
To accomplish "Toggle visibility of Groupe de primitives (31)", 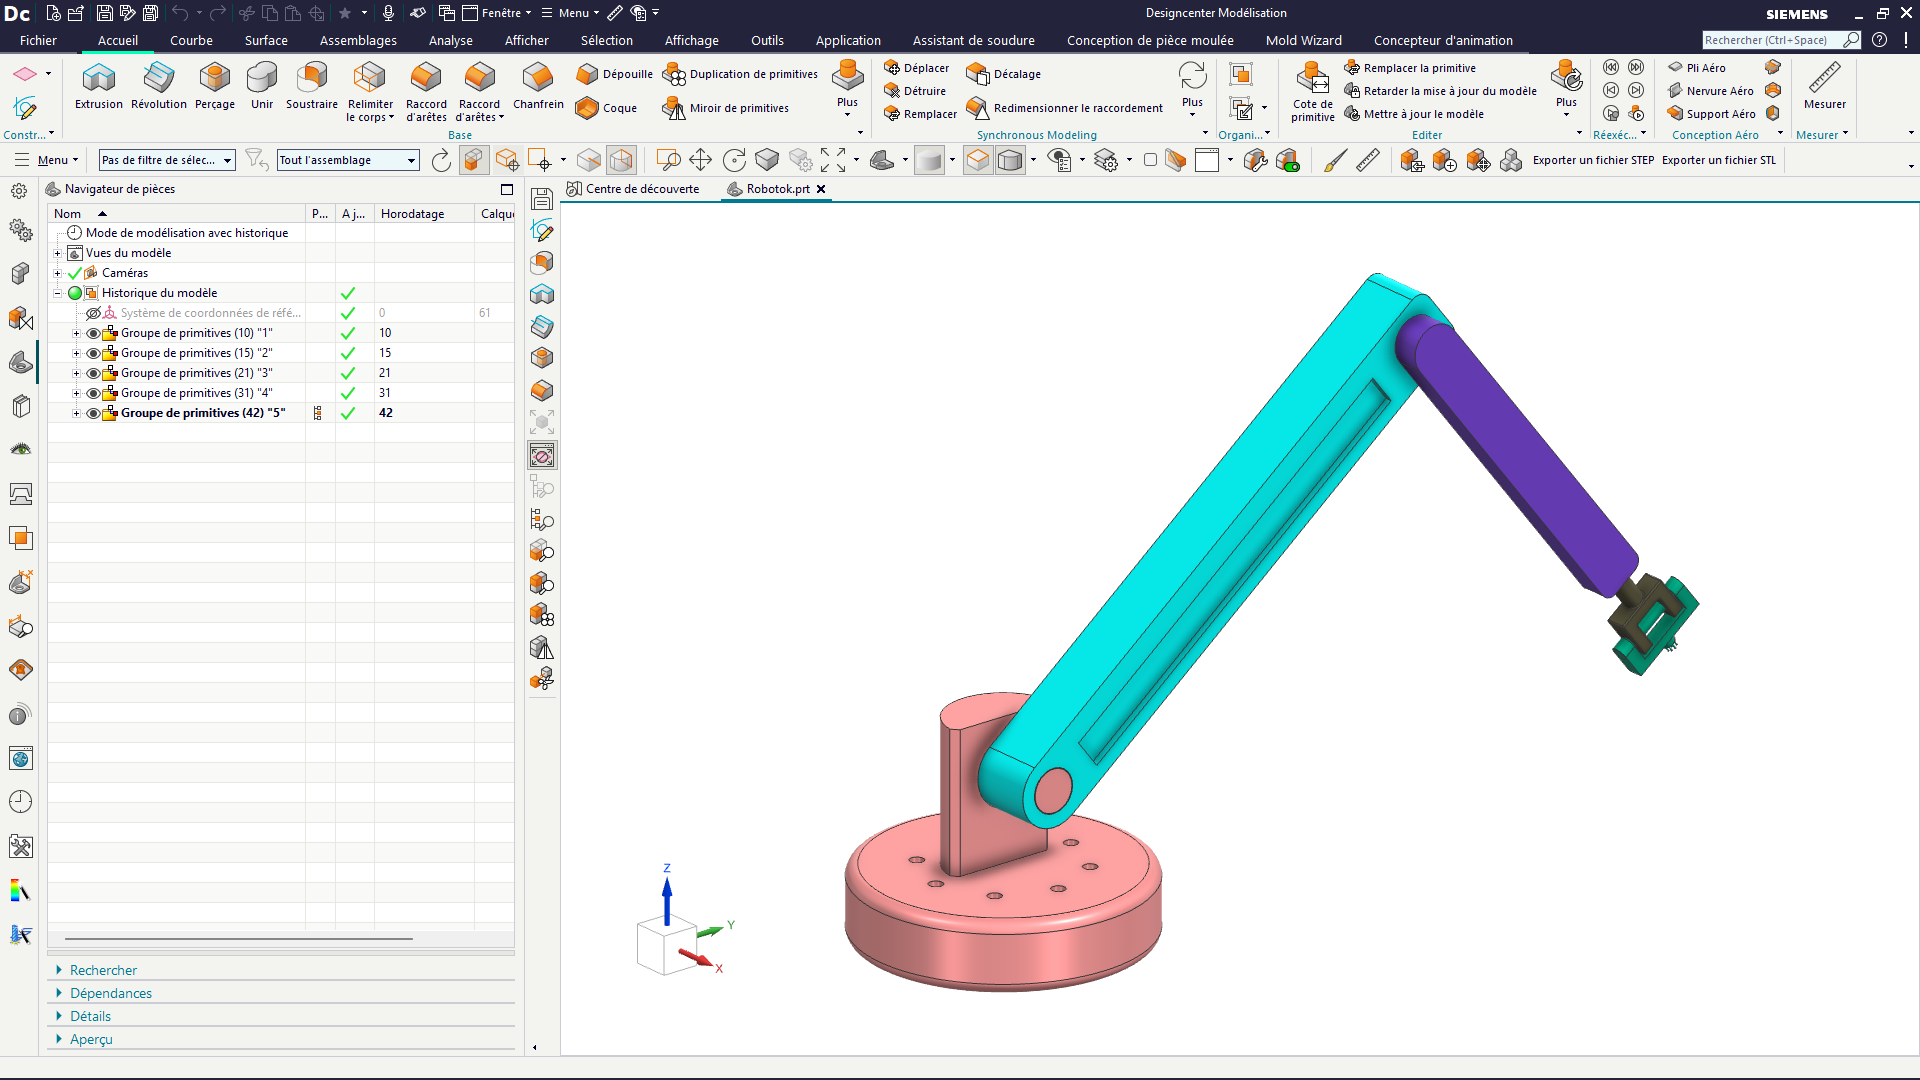I will tap(93, 393).
